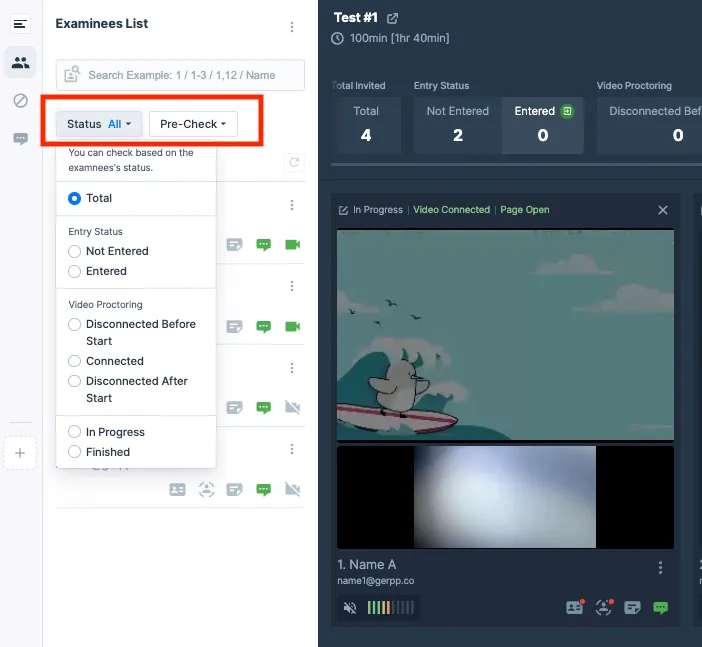702x647 pixels.
Task: Click the Test #1 title
Action: pos(356,17)
